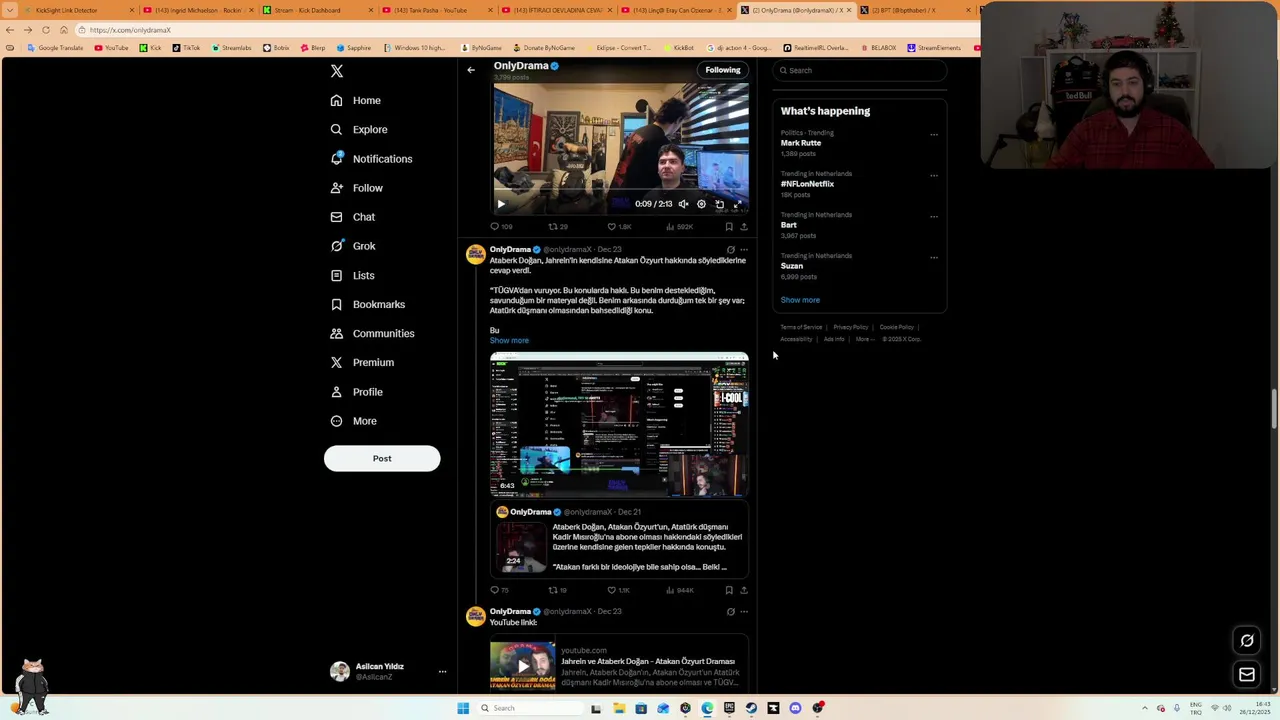Open Mark Rutte trending topic
This screenshot has height=720, width=1280.
click(x=801, y=143)
